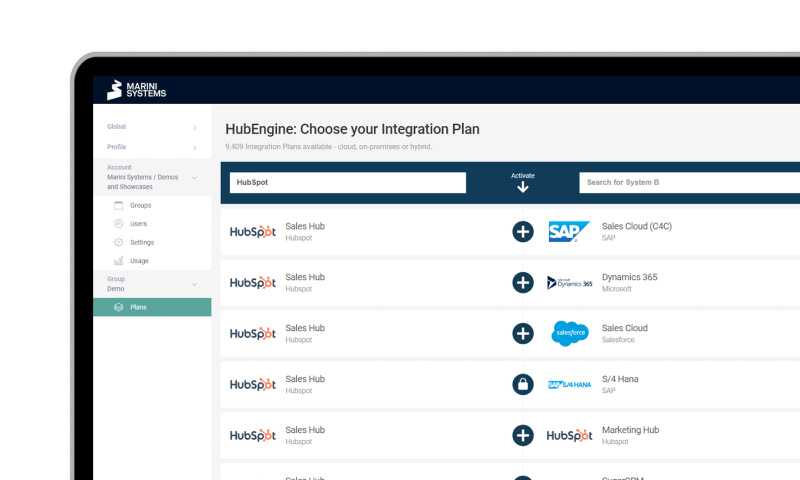
Task: Collapse the Account section chevron
Action: 194,178
